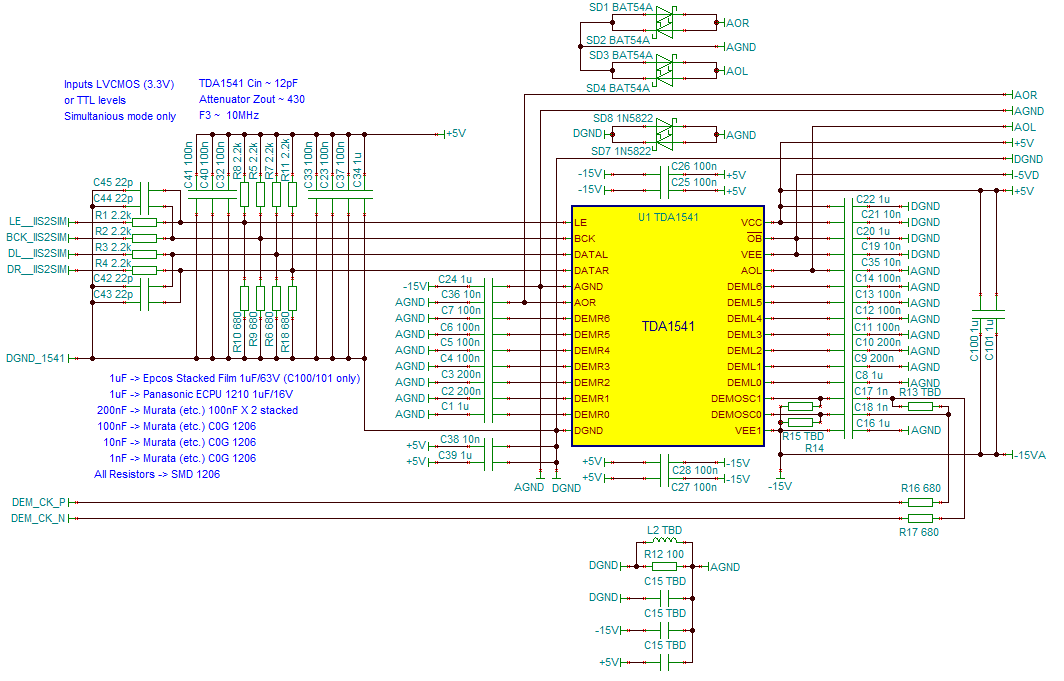Click the DEM_CK_N port label

coord(39,519)
